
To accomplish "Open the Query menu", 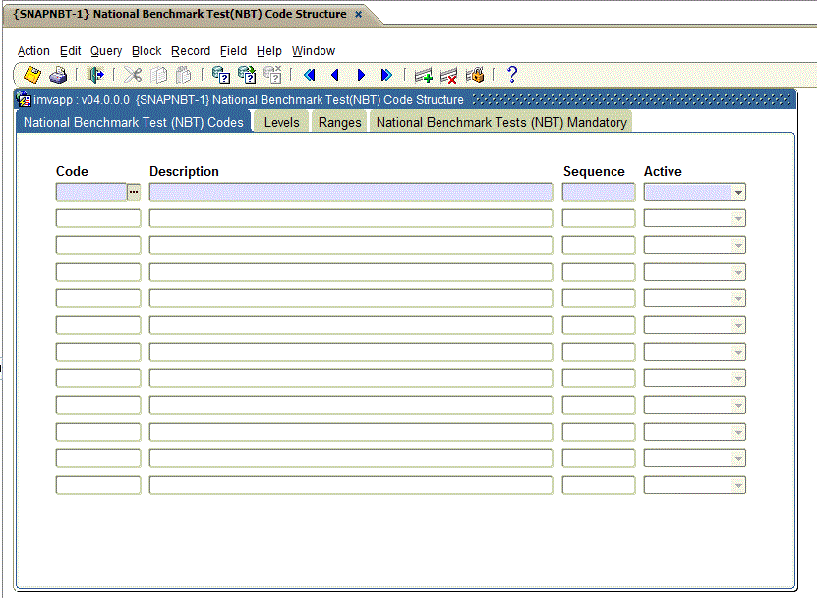I will pos(106,51).
